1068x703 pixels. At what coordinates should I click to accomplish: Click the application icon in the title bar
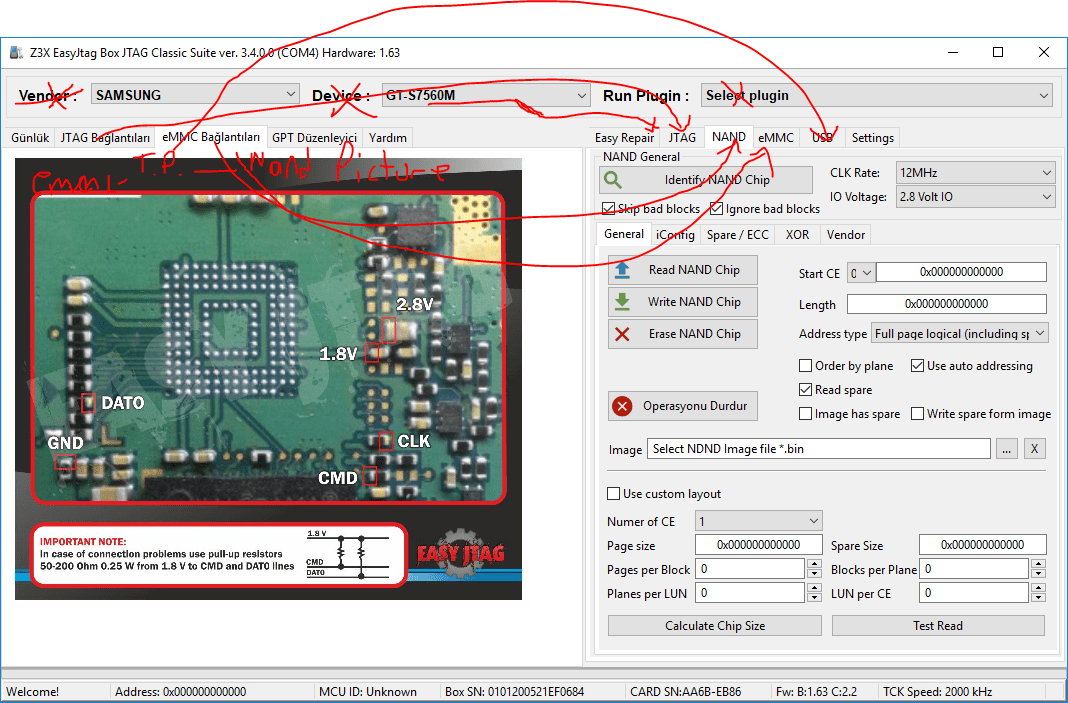pos(16,52)
